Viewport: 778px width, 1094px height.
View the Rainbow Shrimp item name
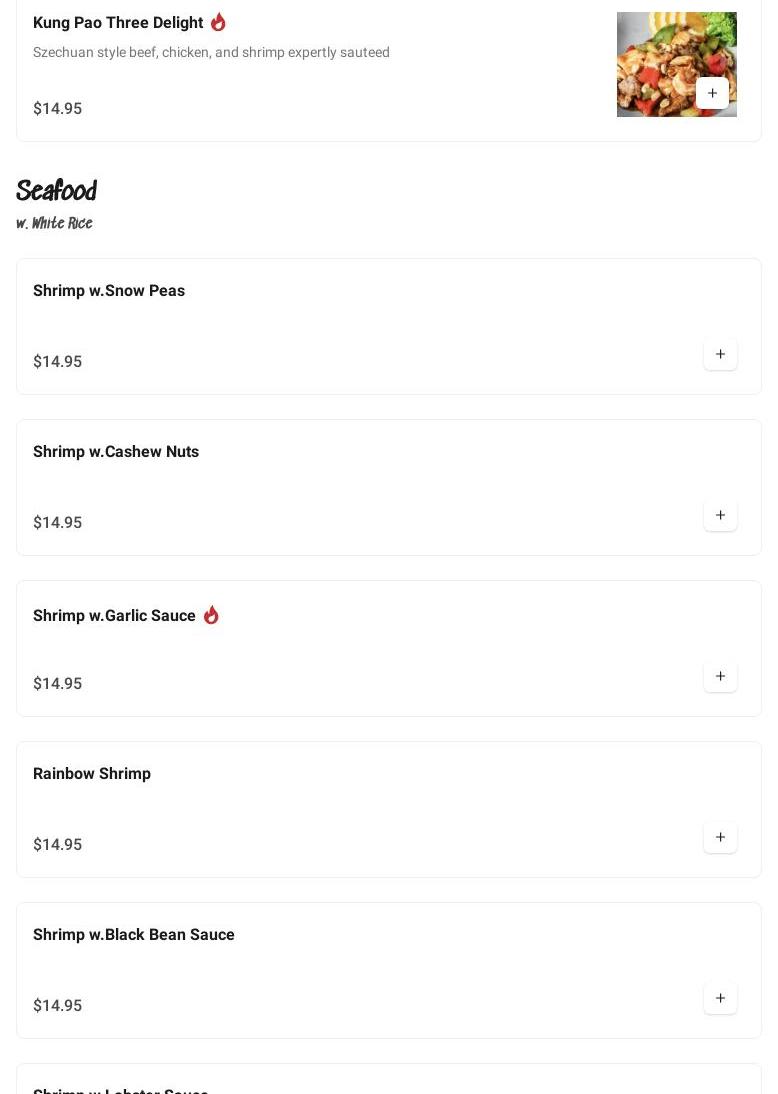[92, 774]
